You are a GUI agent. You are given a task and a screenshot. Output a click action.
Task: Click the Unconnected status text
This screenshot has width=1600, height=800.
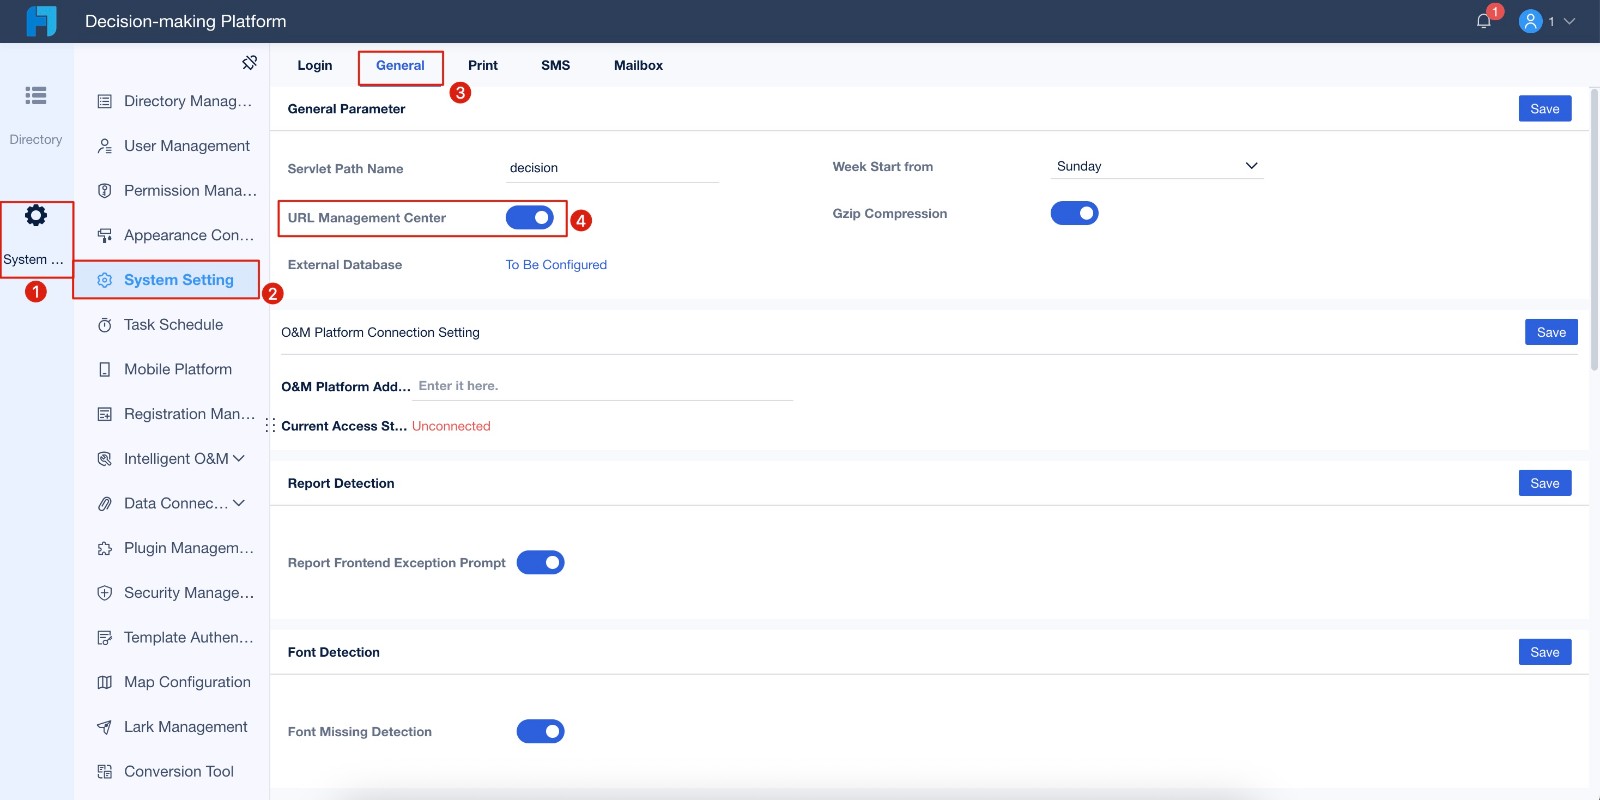coord(451,426)
